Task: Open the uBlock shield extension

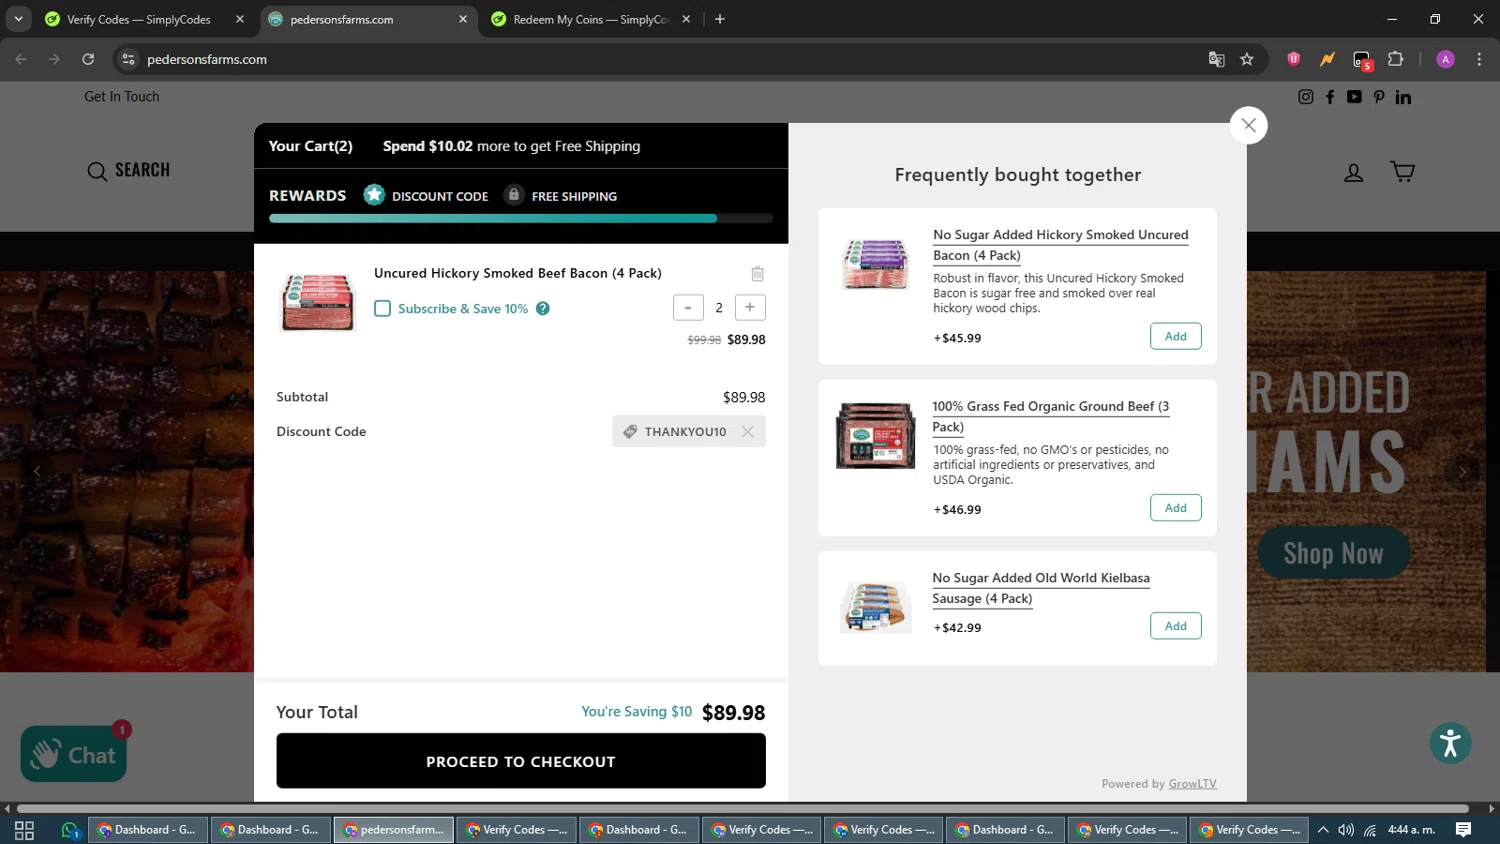Action: (x=1293, y=59)
